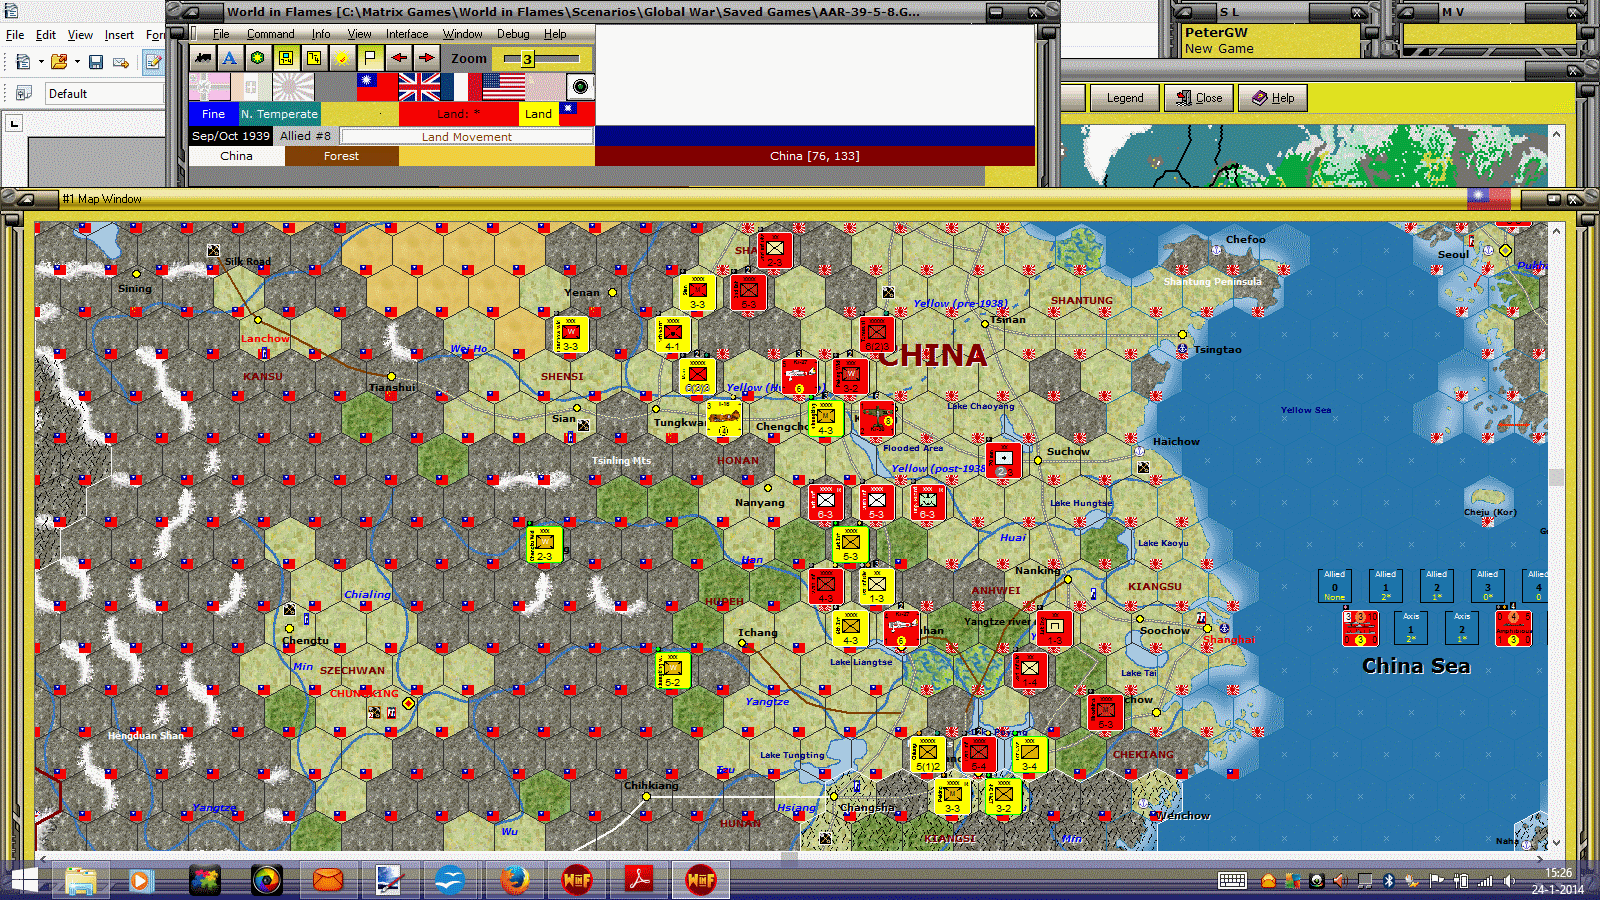Select the green hex globe icon
Viewport: 1600px width, 900px height.
click(257, 58)
